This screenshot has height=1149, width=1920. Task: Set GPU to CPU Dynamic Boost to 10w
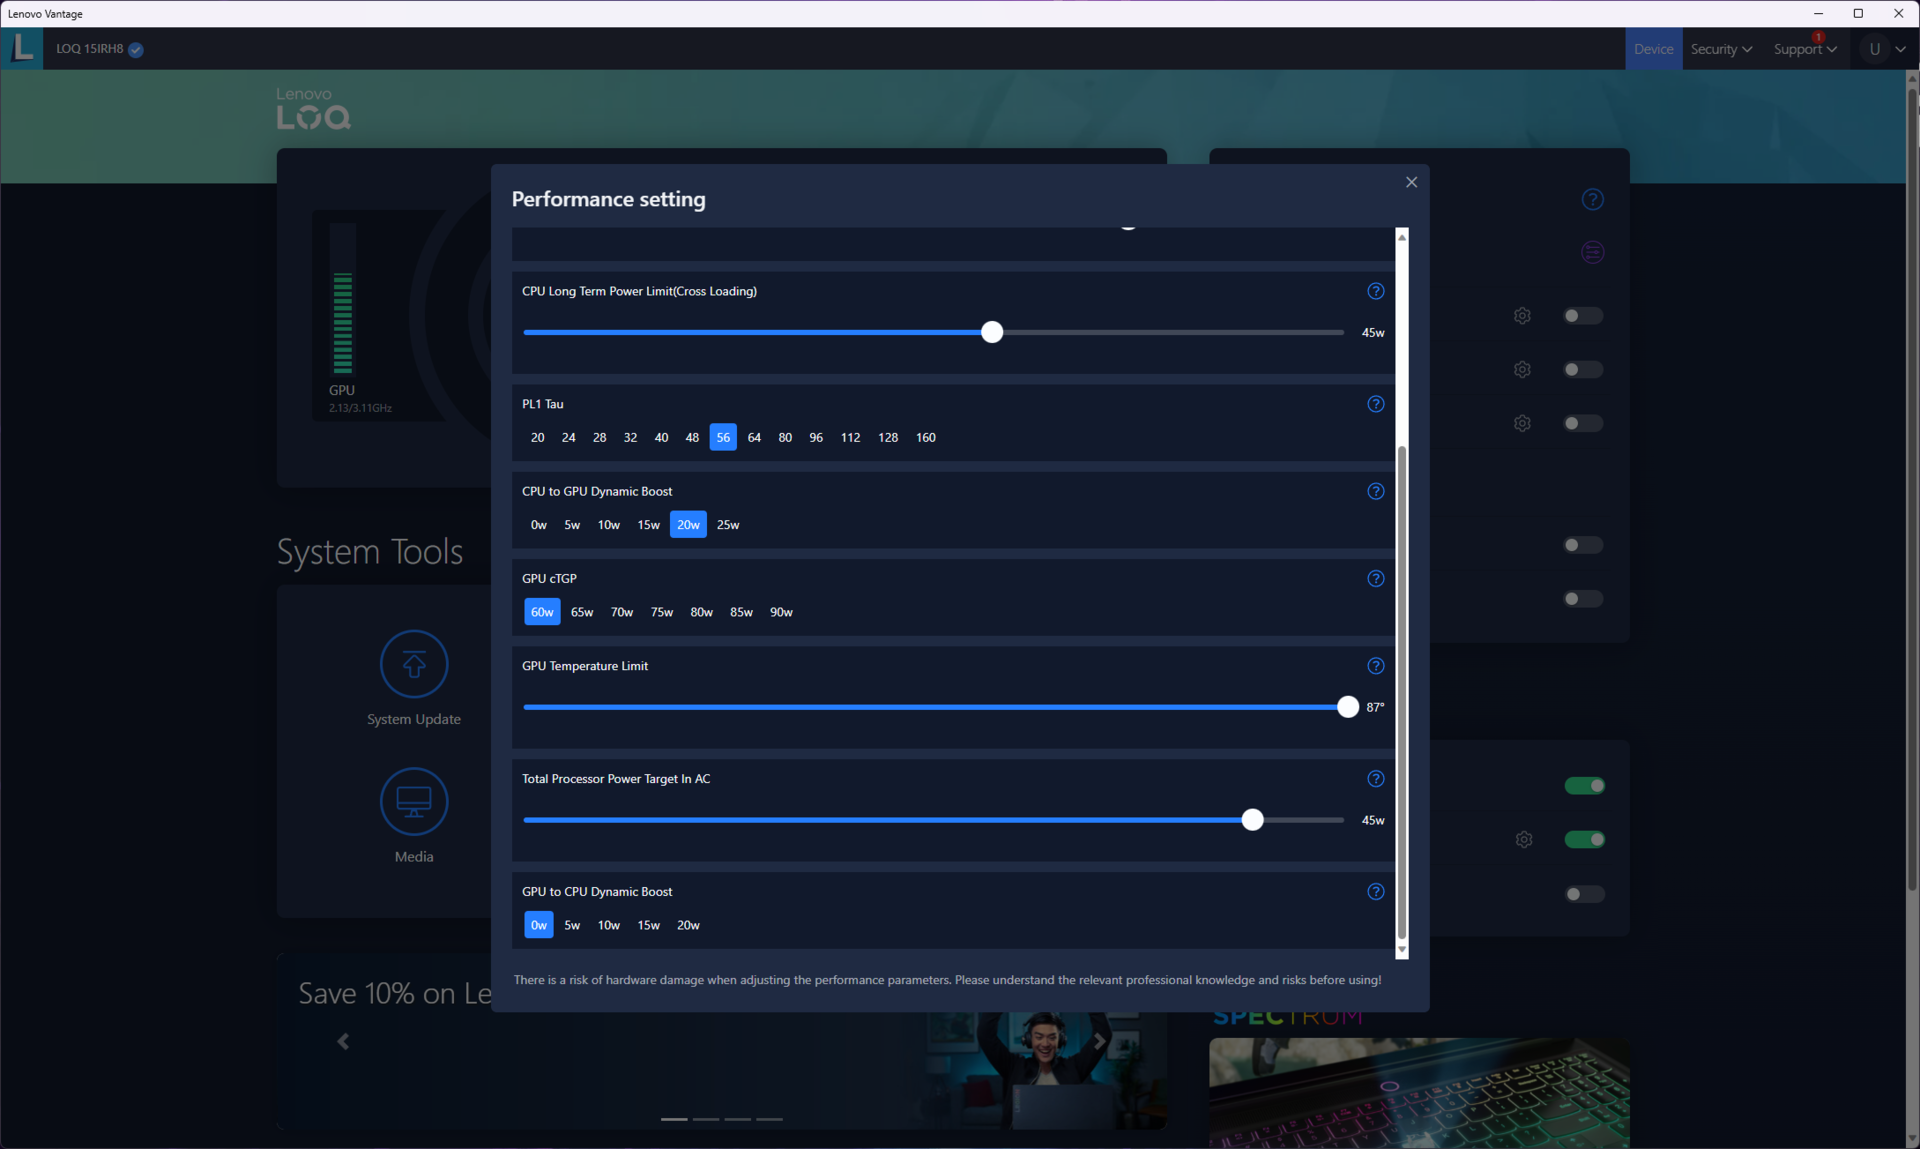tap(608, 925)
